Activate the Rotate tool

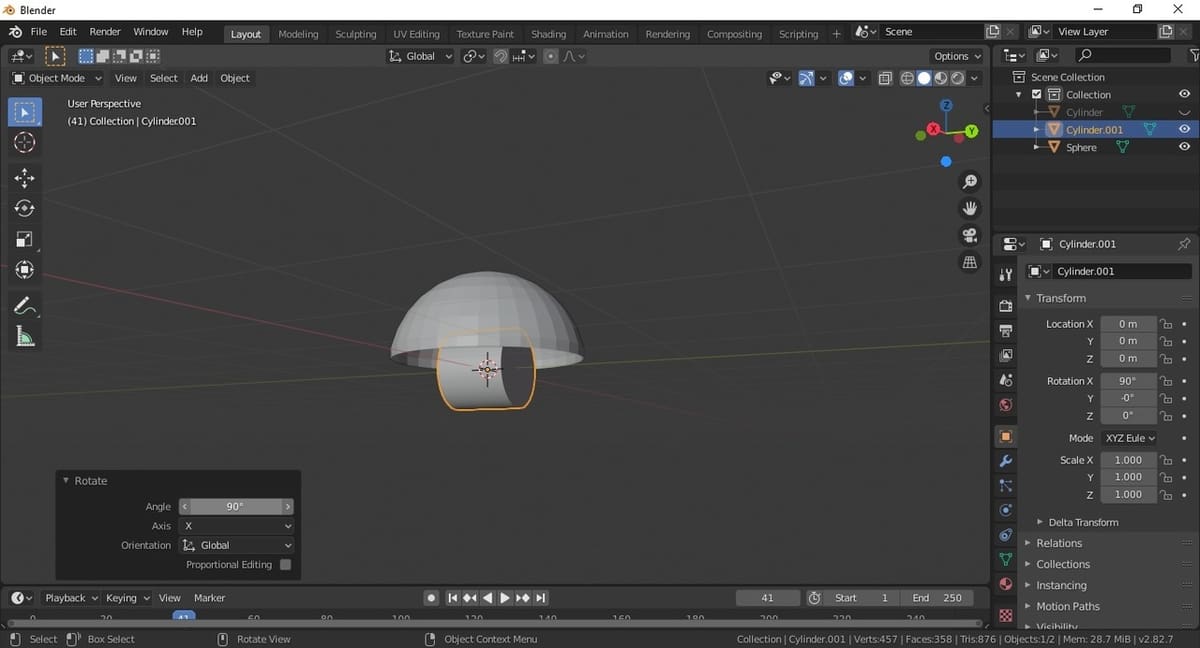point(25,208)
